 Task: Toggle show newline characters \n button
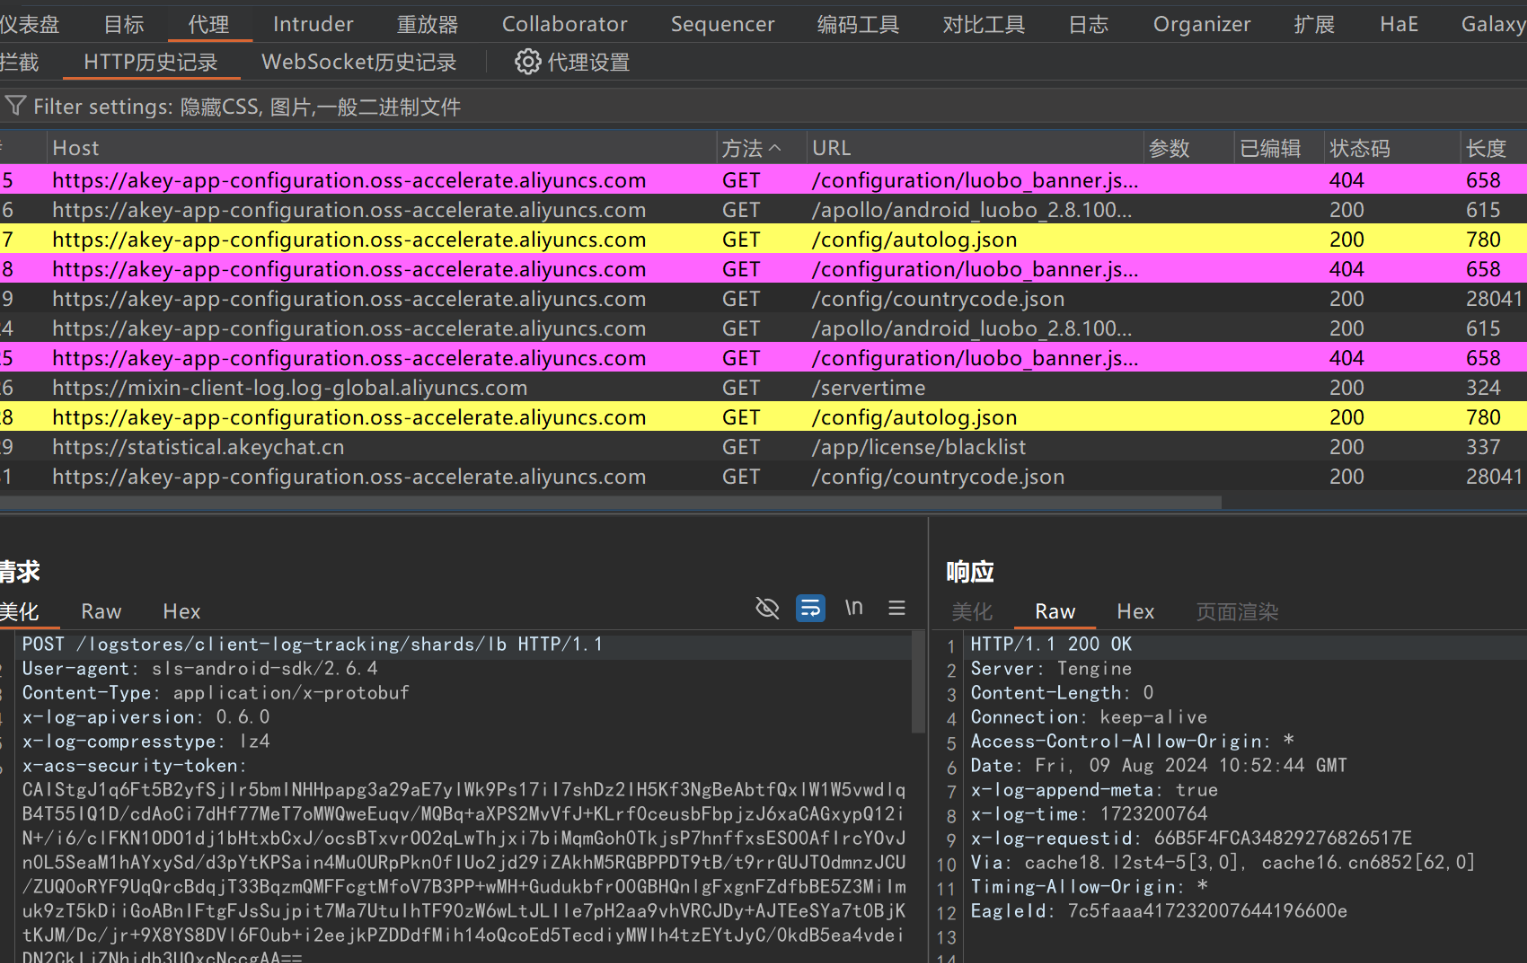[x=853, y=608]
